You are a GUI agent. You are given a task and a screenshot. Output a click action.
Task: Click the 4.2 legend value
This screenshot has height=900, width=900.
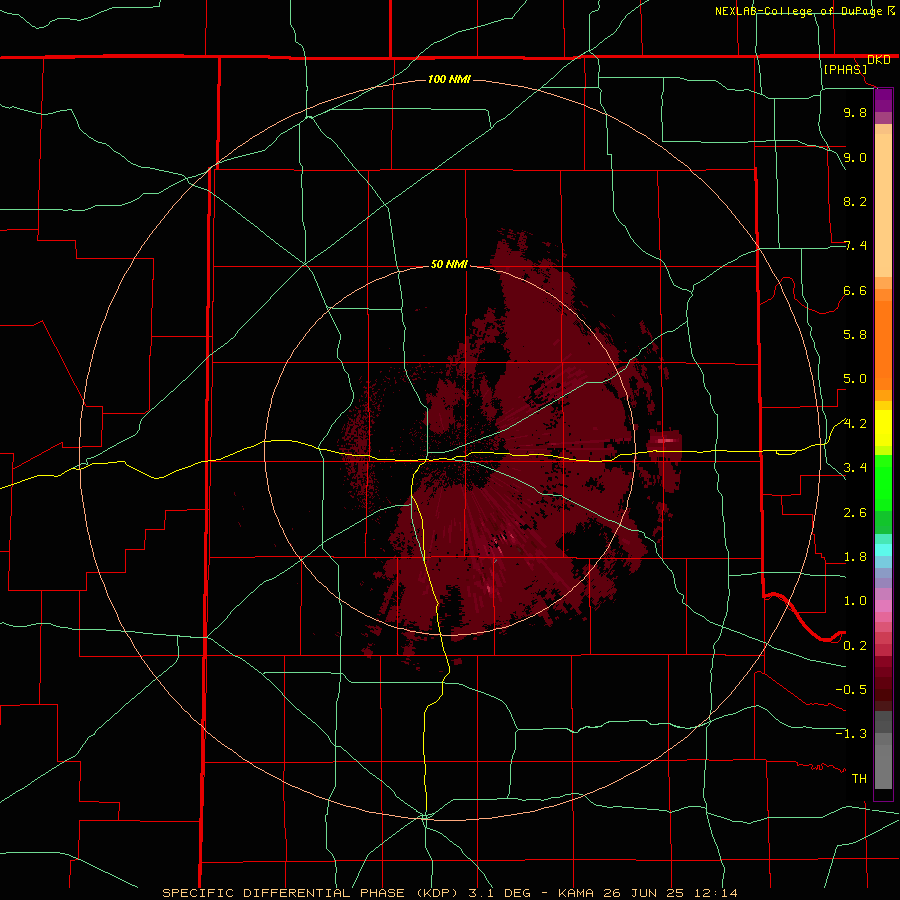855,424
